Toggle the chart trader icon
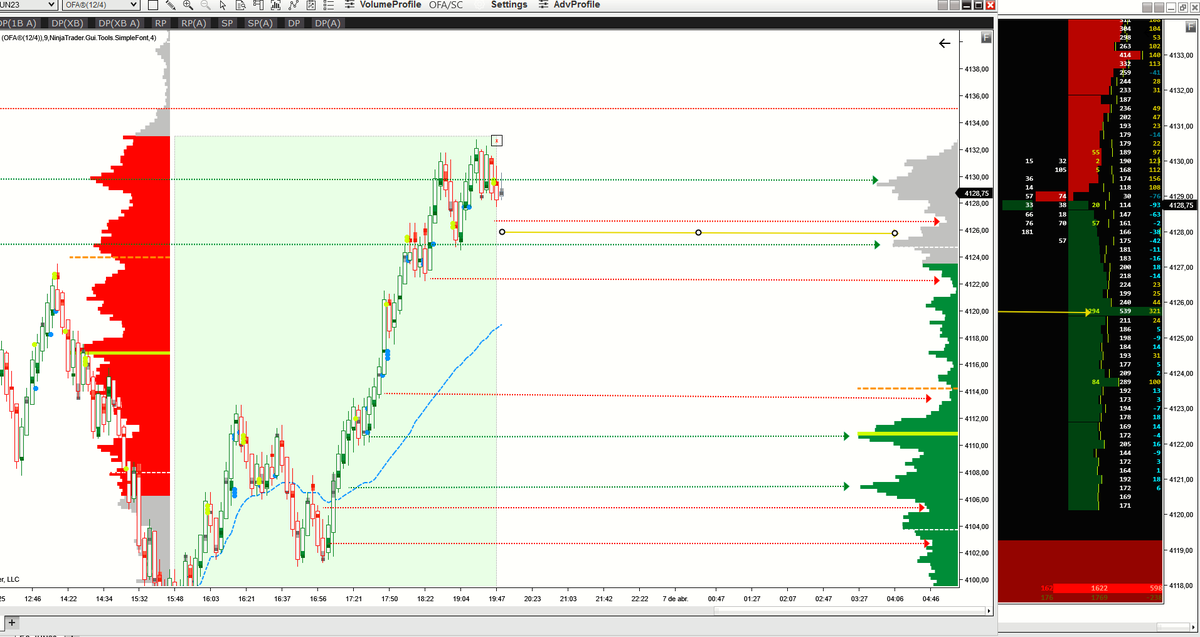 (x=258, y=5)
